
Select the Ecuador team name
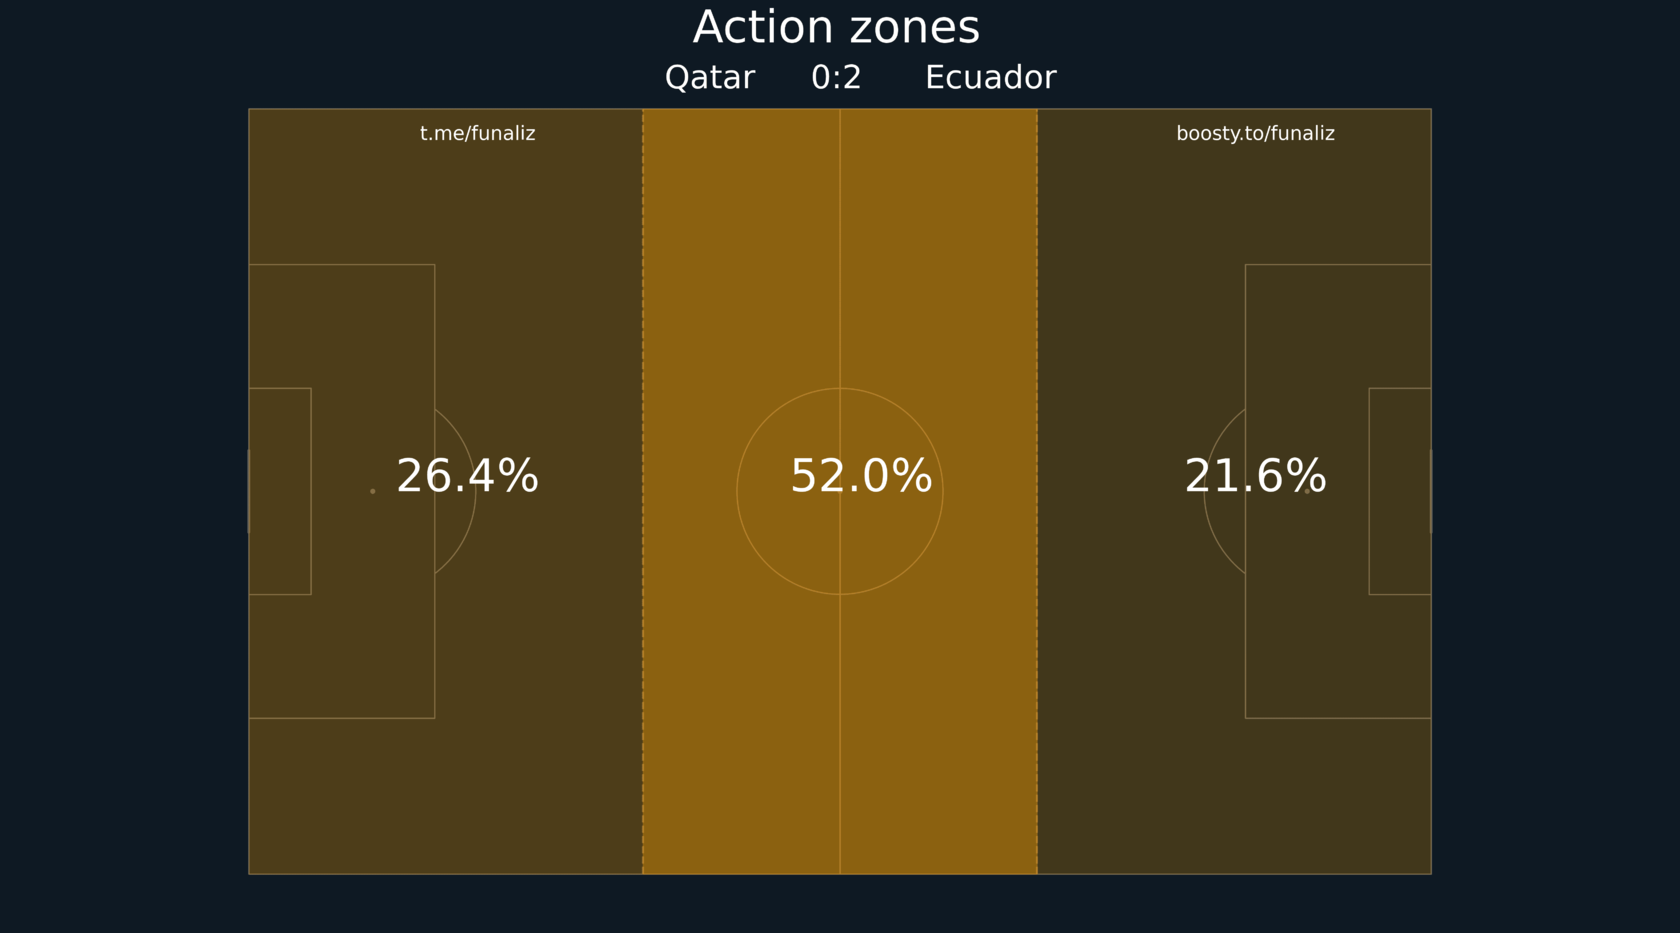point(990,78)
